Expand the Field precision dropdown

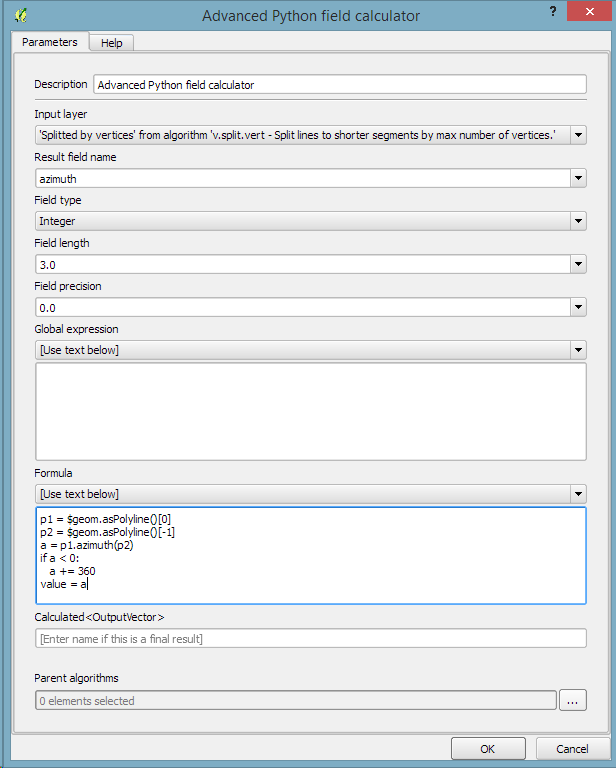(577, 307)
